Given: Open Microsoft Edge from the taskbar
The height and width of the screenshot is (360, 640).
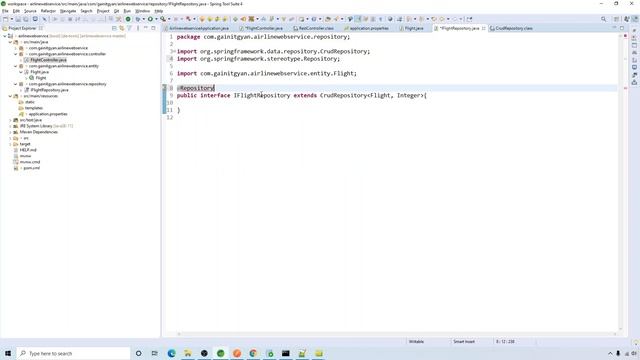Looking at the screenshot, I should coord(171,353).
